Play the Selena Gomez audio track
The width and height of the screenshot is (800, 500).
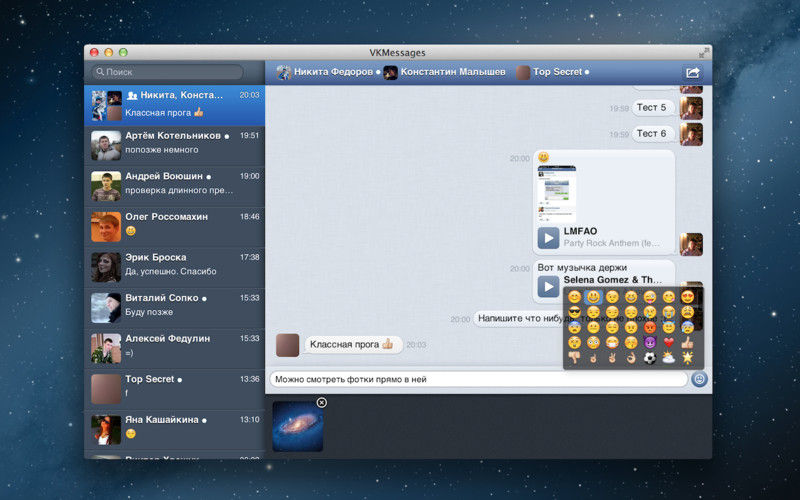point(548,286)
